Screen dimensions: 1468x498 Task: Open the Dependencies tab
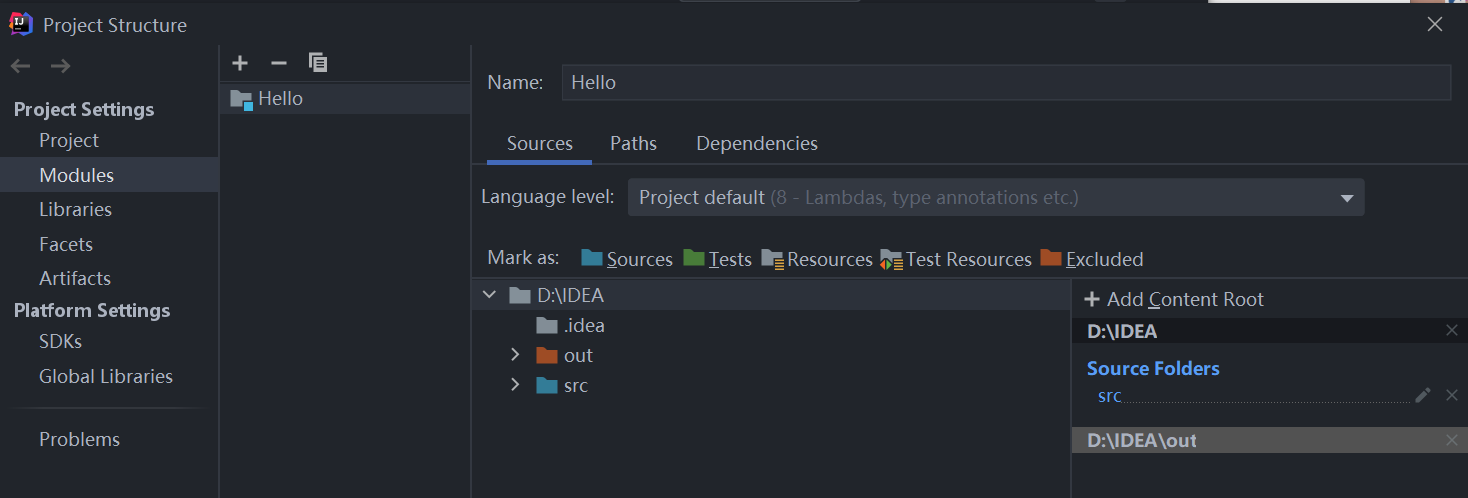(x=757, y=144)
